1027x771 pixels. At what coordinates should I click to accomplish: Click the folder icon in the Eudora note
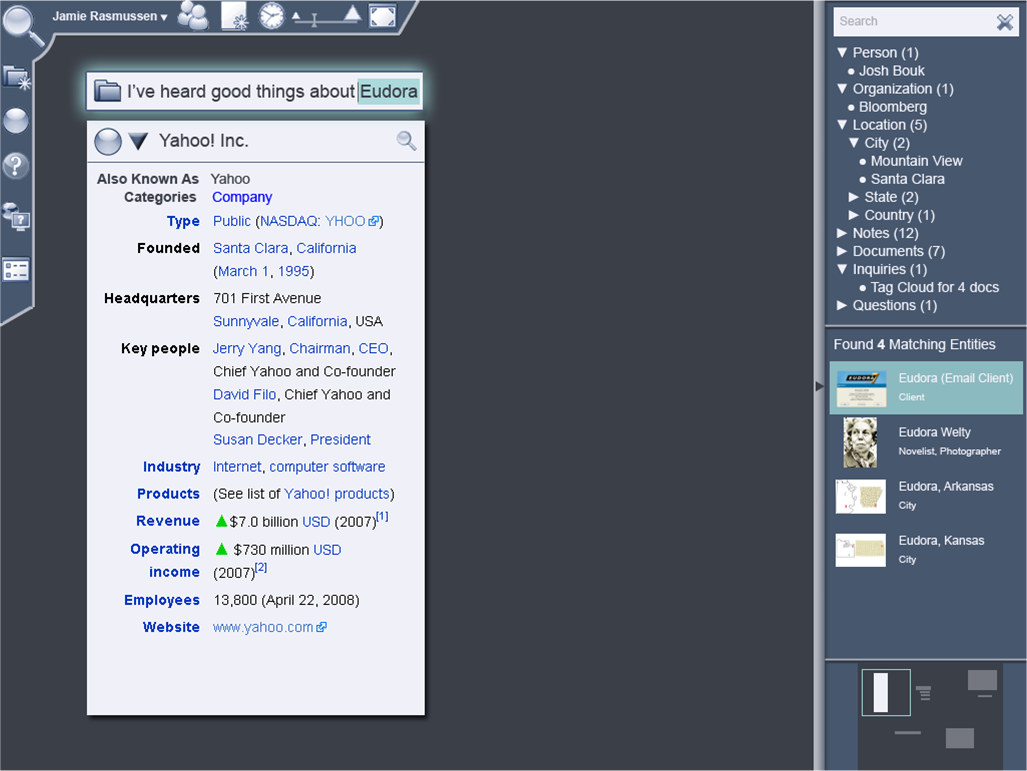[107, 90]
